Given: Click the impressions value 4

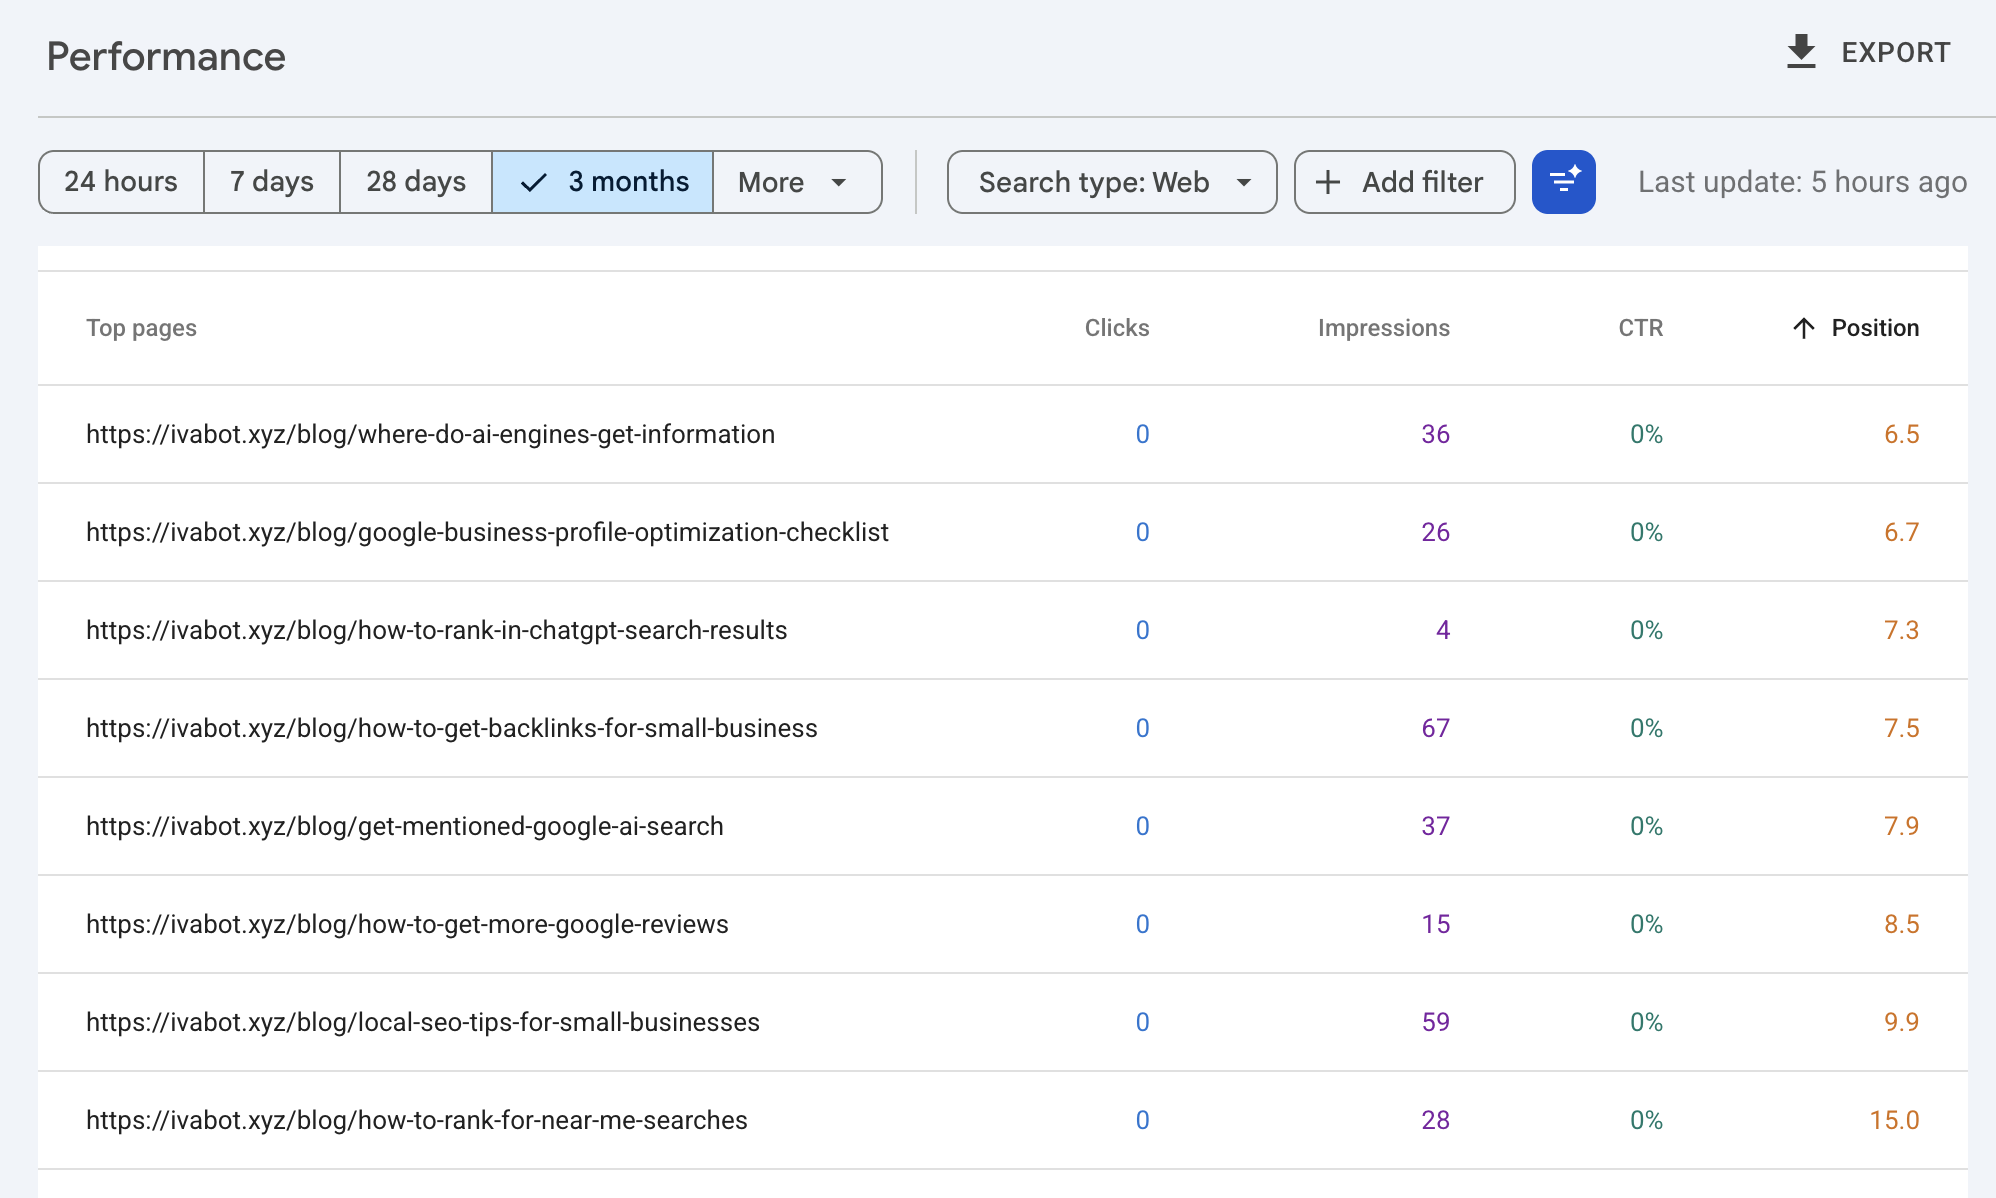Looking at the screenshot, I should tap(1443, 630).
